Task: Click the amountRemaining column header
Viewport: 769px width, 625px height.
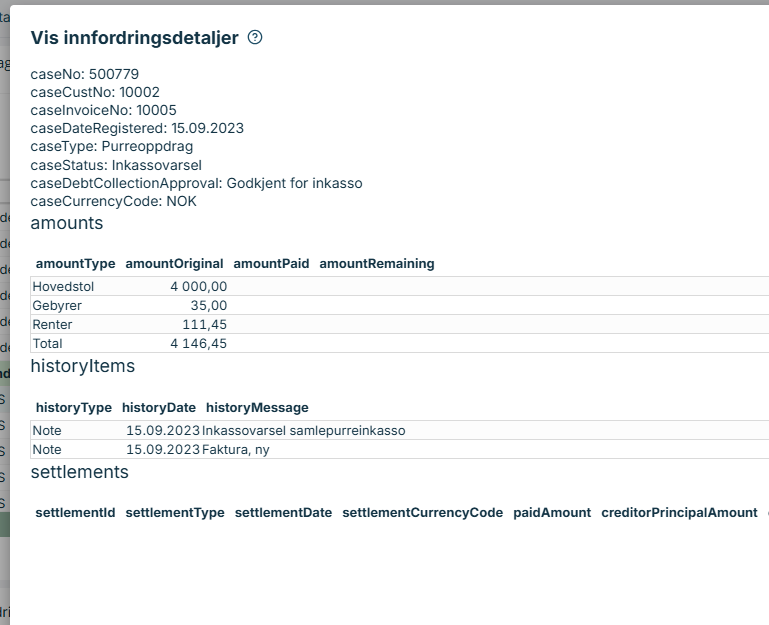Action: (x=377, y=264)
